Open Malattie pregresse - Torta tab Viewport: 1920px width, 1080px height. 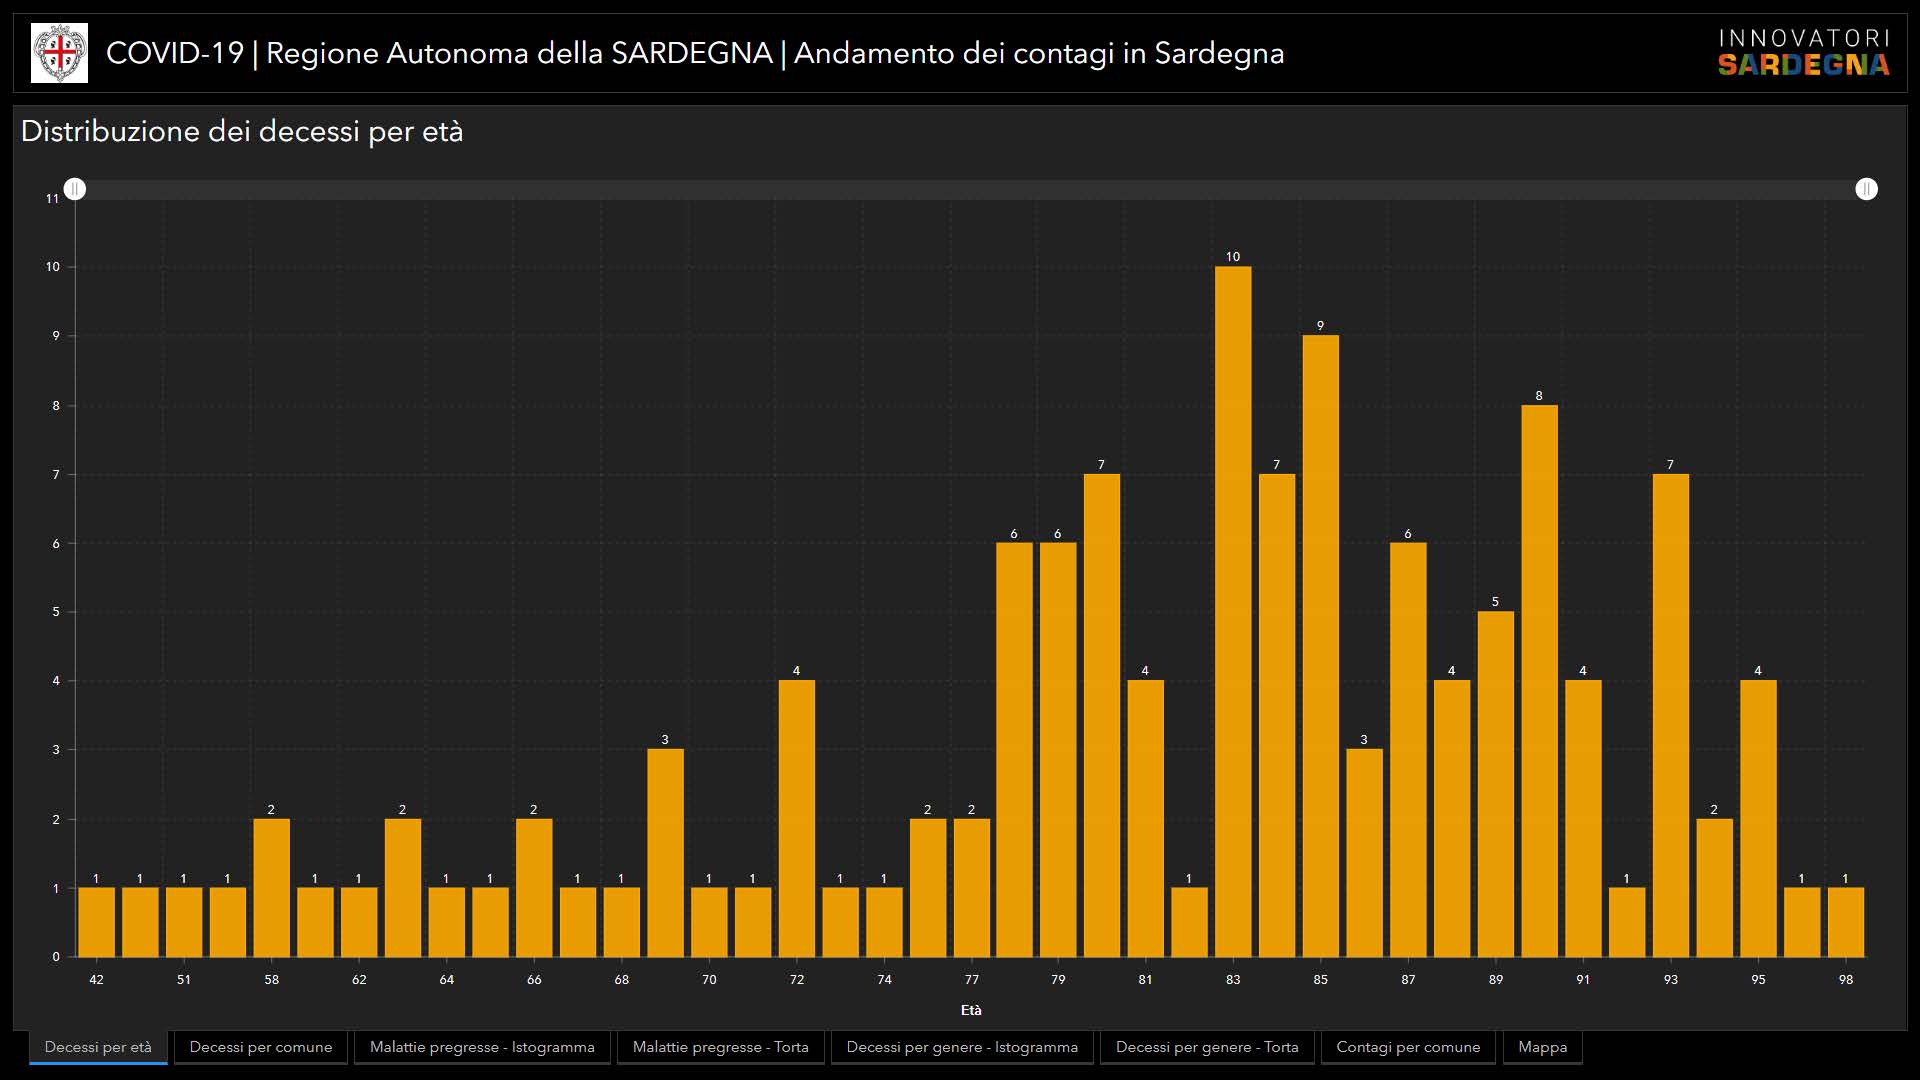[x=720, y=1047]
